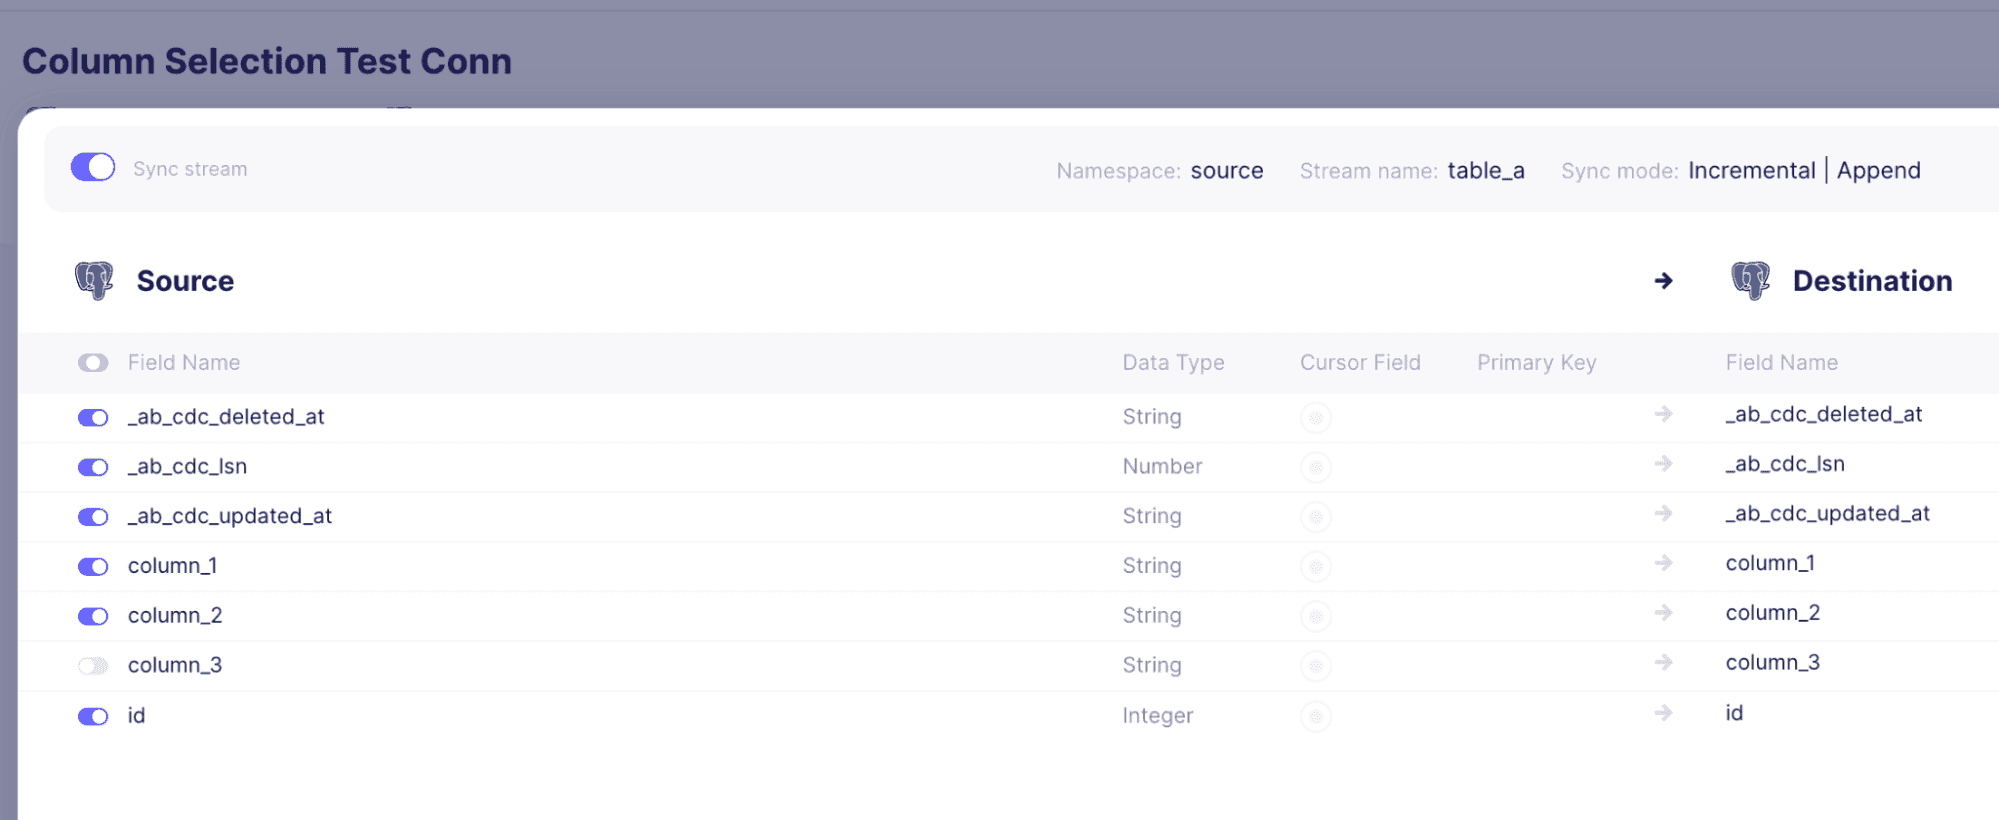
Task: Click String data type of column_3
Action: (1151, 666)
